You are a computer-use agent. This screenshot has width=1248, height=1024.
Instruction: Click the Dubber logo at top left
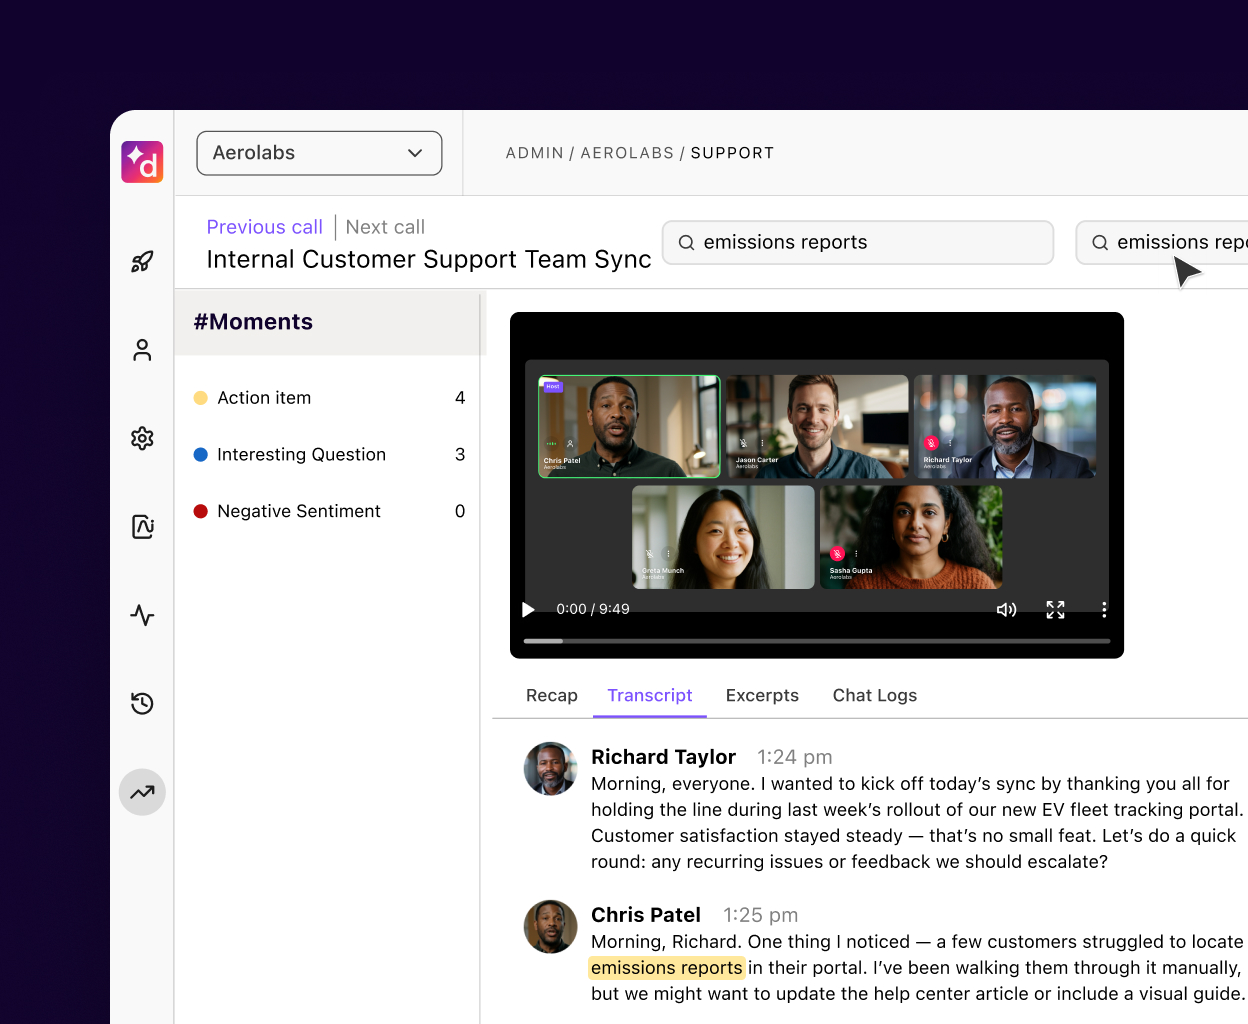click(141, 161)
